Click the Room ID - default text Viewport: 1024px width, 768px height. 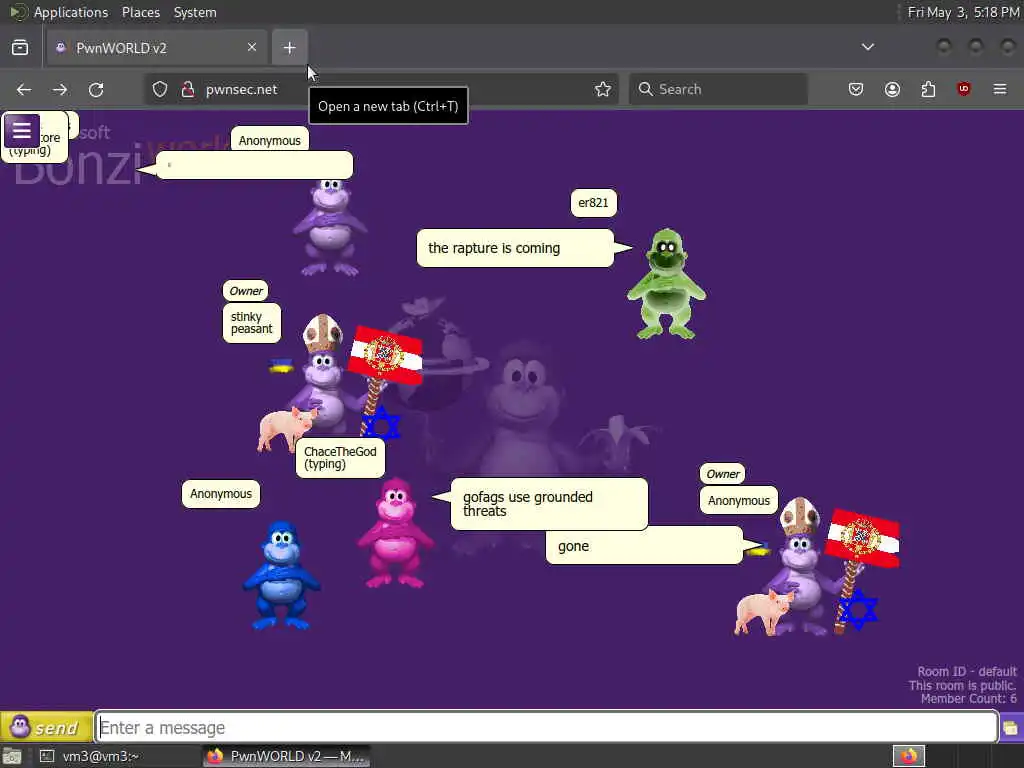point(967,671)
